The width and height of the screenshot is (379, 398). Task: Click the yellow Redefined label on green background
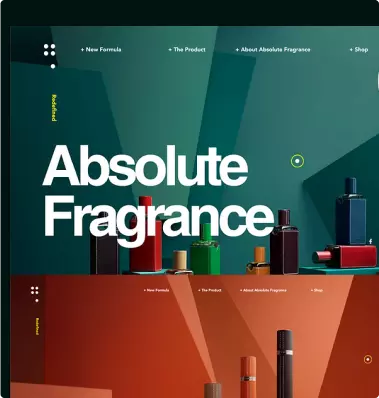[53, 108]
